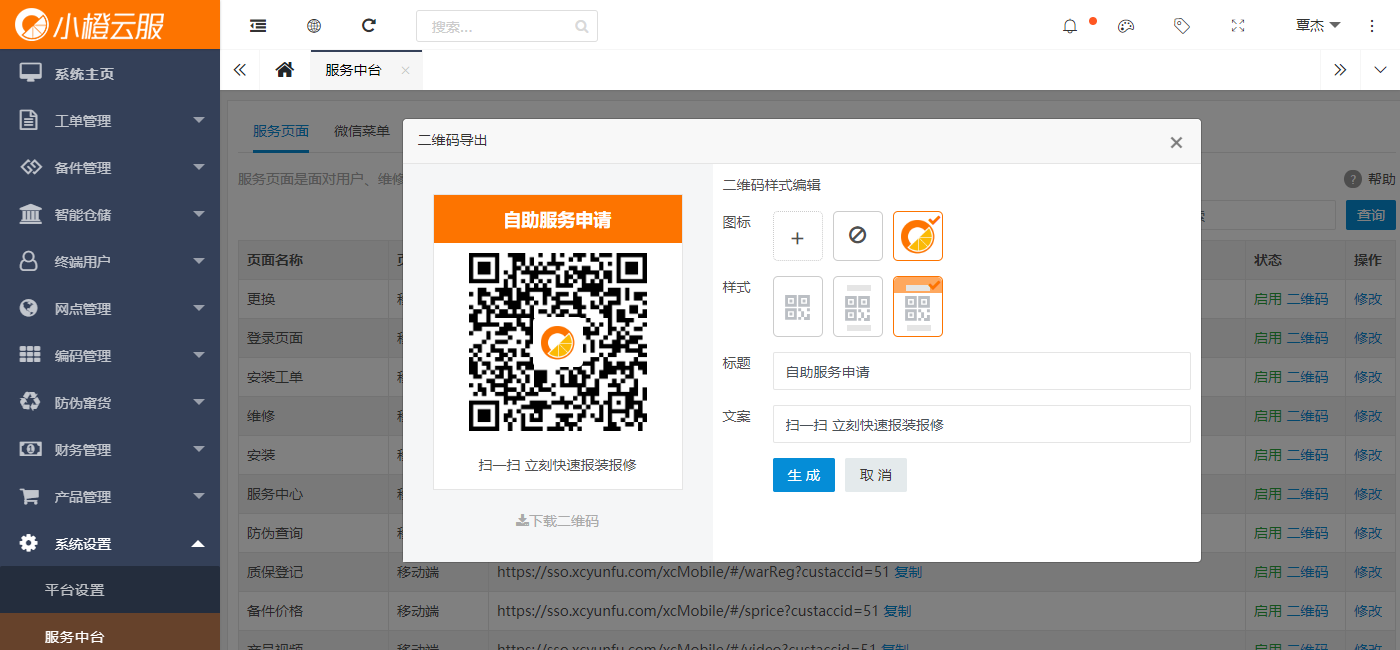This screenshot has width=1400, height=650.
Task: Expand the 财务管理 sidebar menu arrow
Action: [198, 449]
